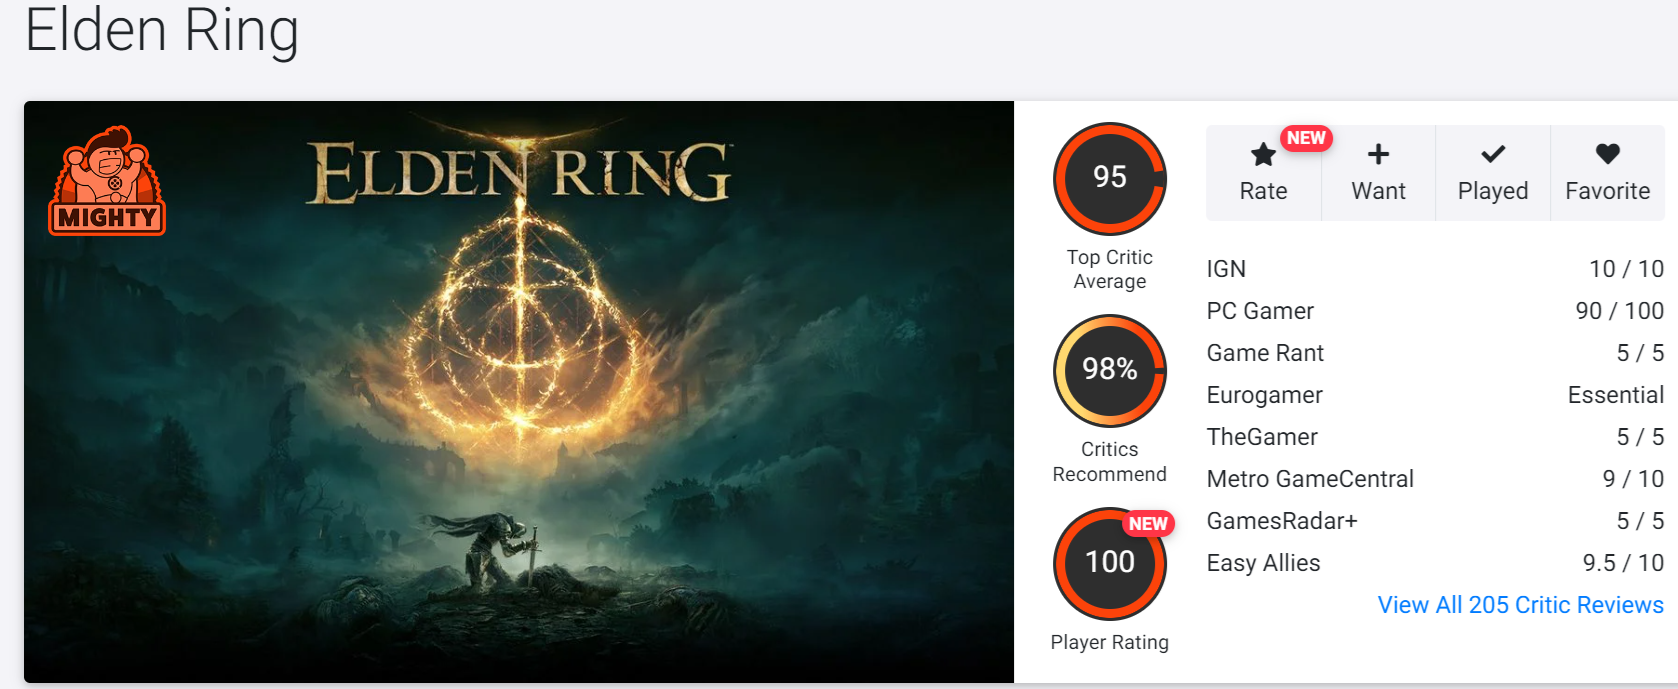Click the 95 Top Critic Average circle
Viewport: 1678px width, 689px height.
(1109, 178)
